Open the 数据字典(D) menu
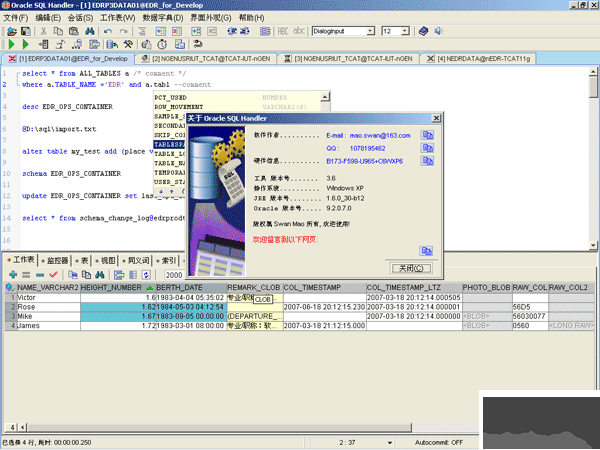 [x=160, y=18]
